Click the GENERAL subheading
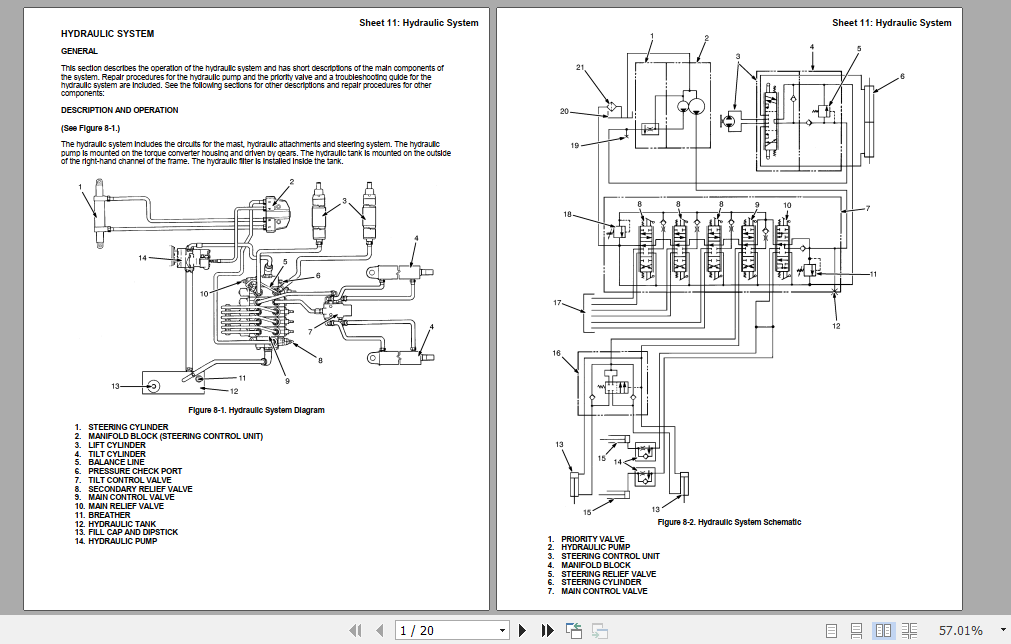 pyautogui.click(x=79, y=51)
